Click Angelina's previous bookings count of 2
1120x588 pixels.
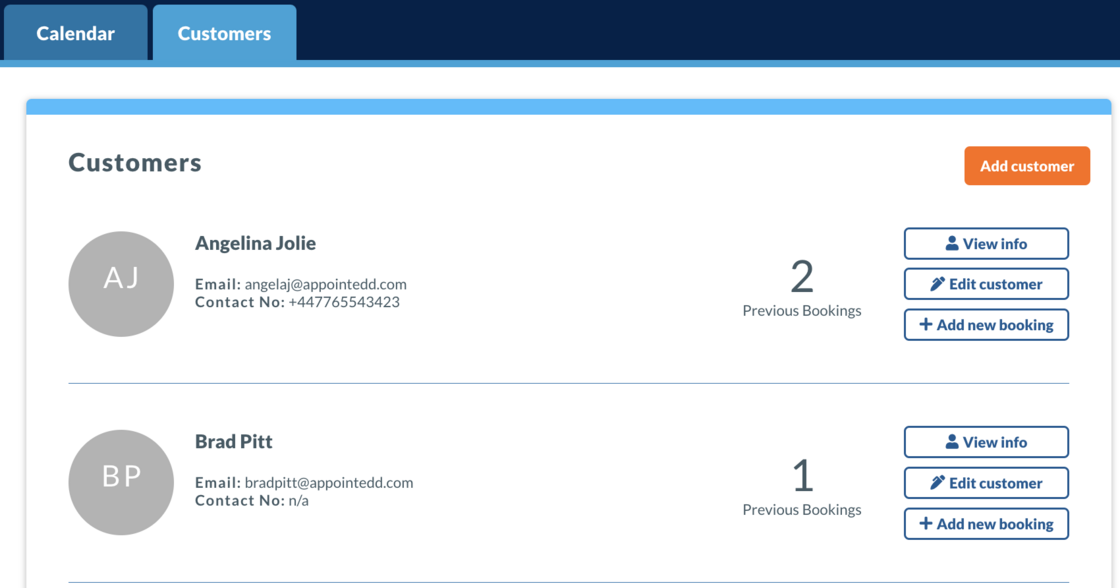click(802, 277)
